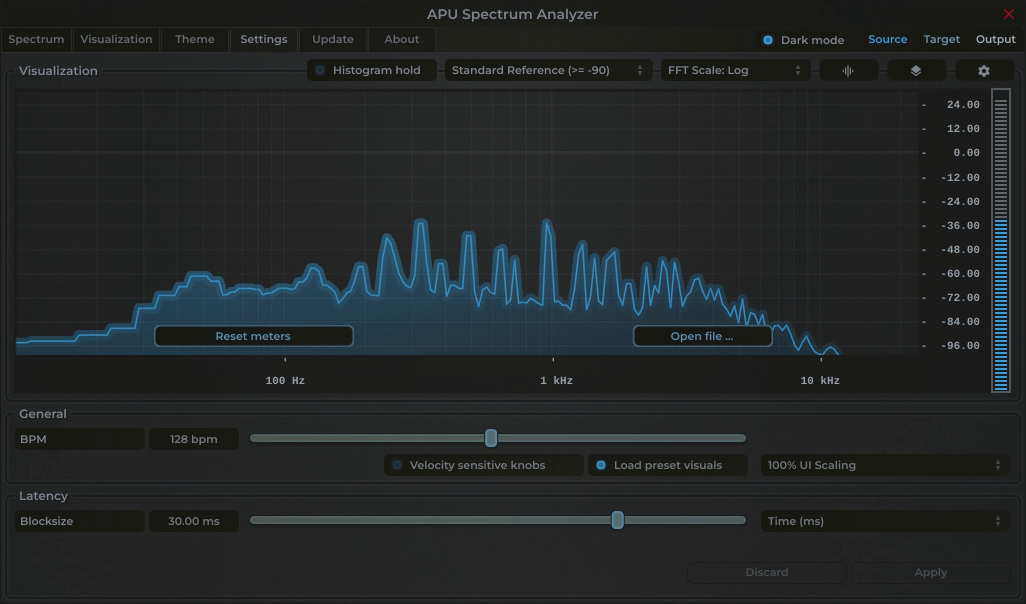Click the vertical level meter
This screenshot has height=604, width=1026.
[x=1000, y=241]
